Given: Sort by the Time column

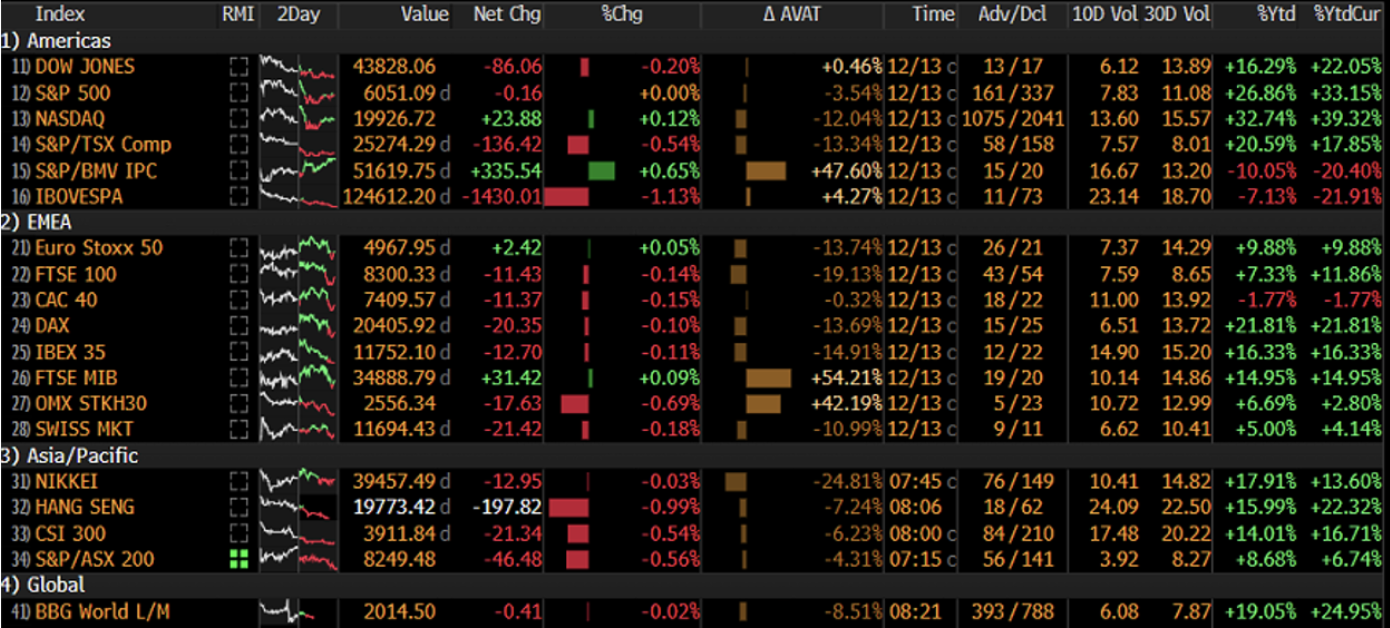Looking at the screenshot, I should (933, 14).
